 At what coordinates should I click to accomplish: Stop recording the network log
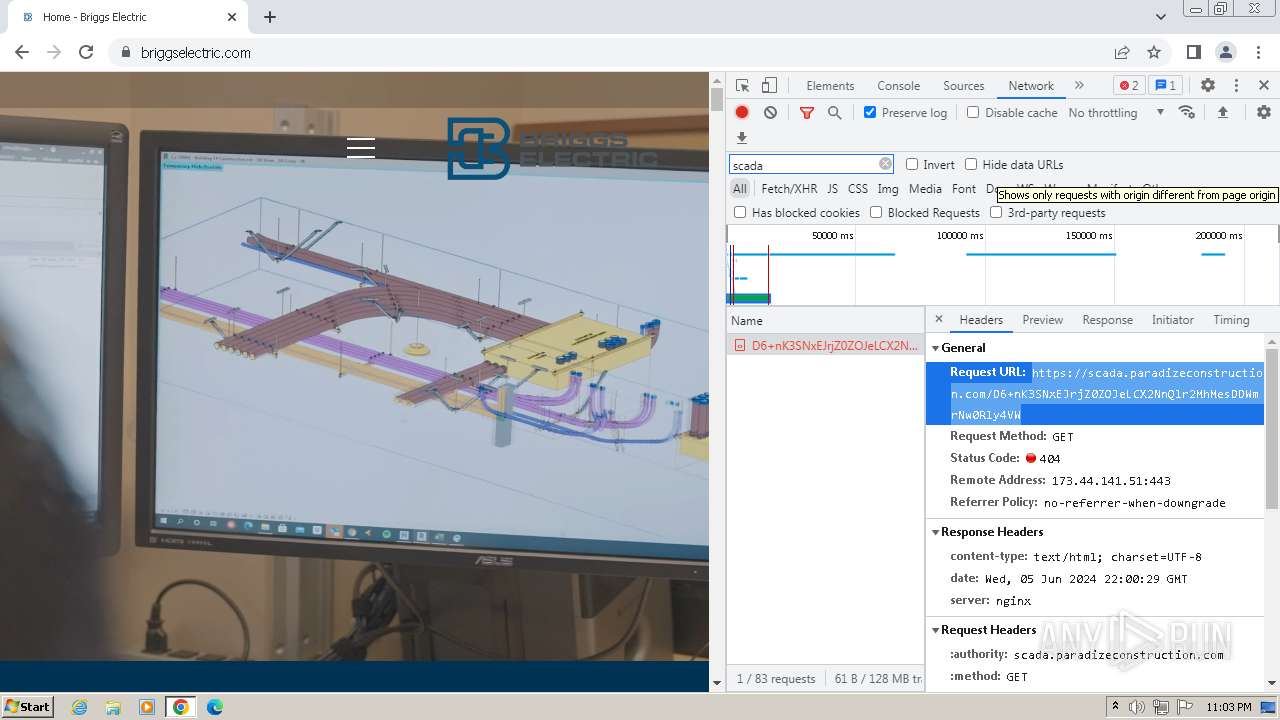point(742,113)
